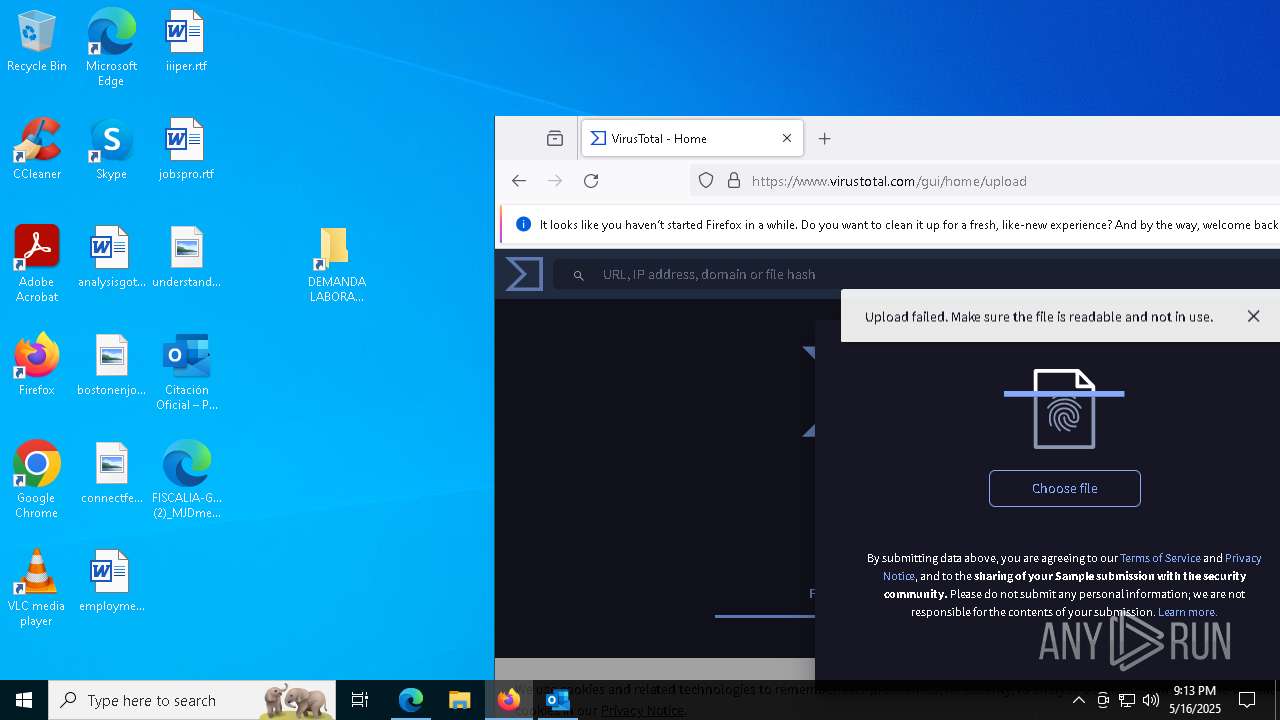The height and width of the screenshot is (720, 1280).
Task: Click the site security padlock icon
Action: click(734, 181)
